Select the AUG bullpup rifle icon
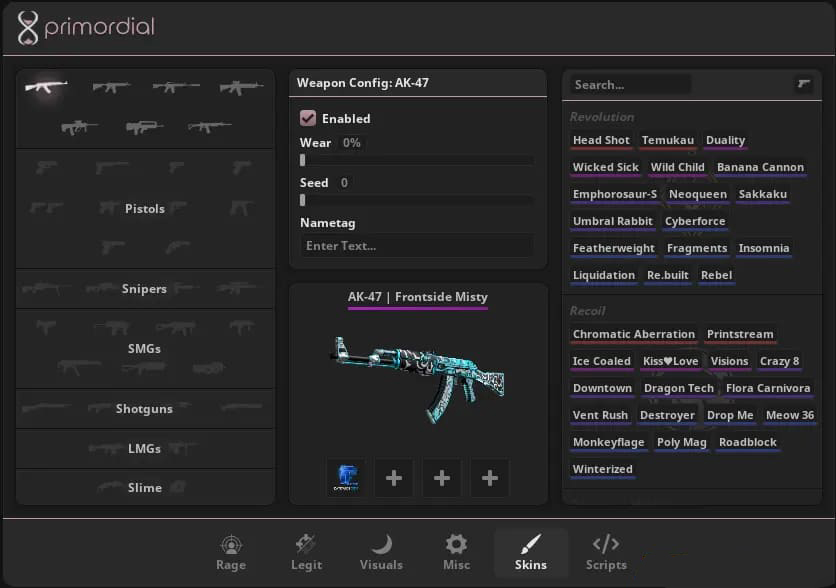 click(79, 127)
